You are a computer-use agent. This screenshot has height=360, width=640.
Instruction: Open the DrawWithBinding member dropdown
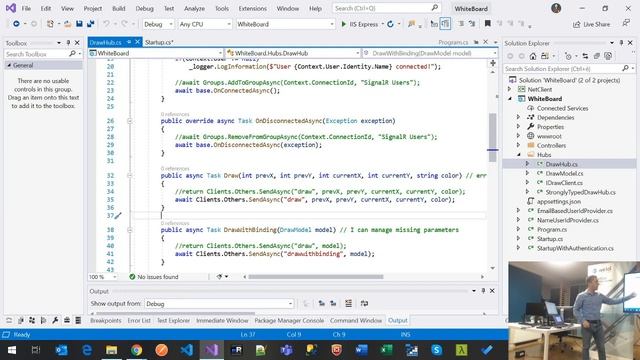point(430,53)
